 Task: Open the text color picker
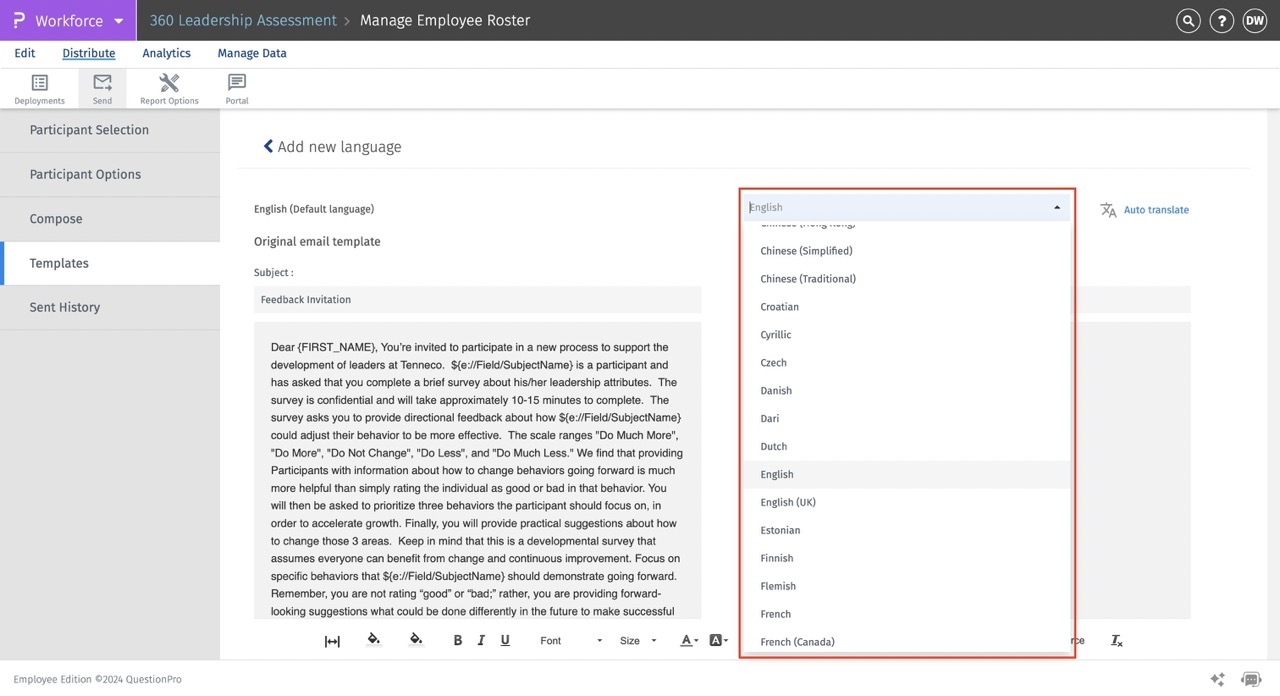click(688, 641)
